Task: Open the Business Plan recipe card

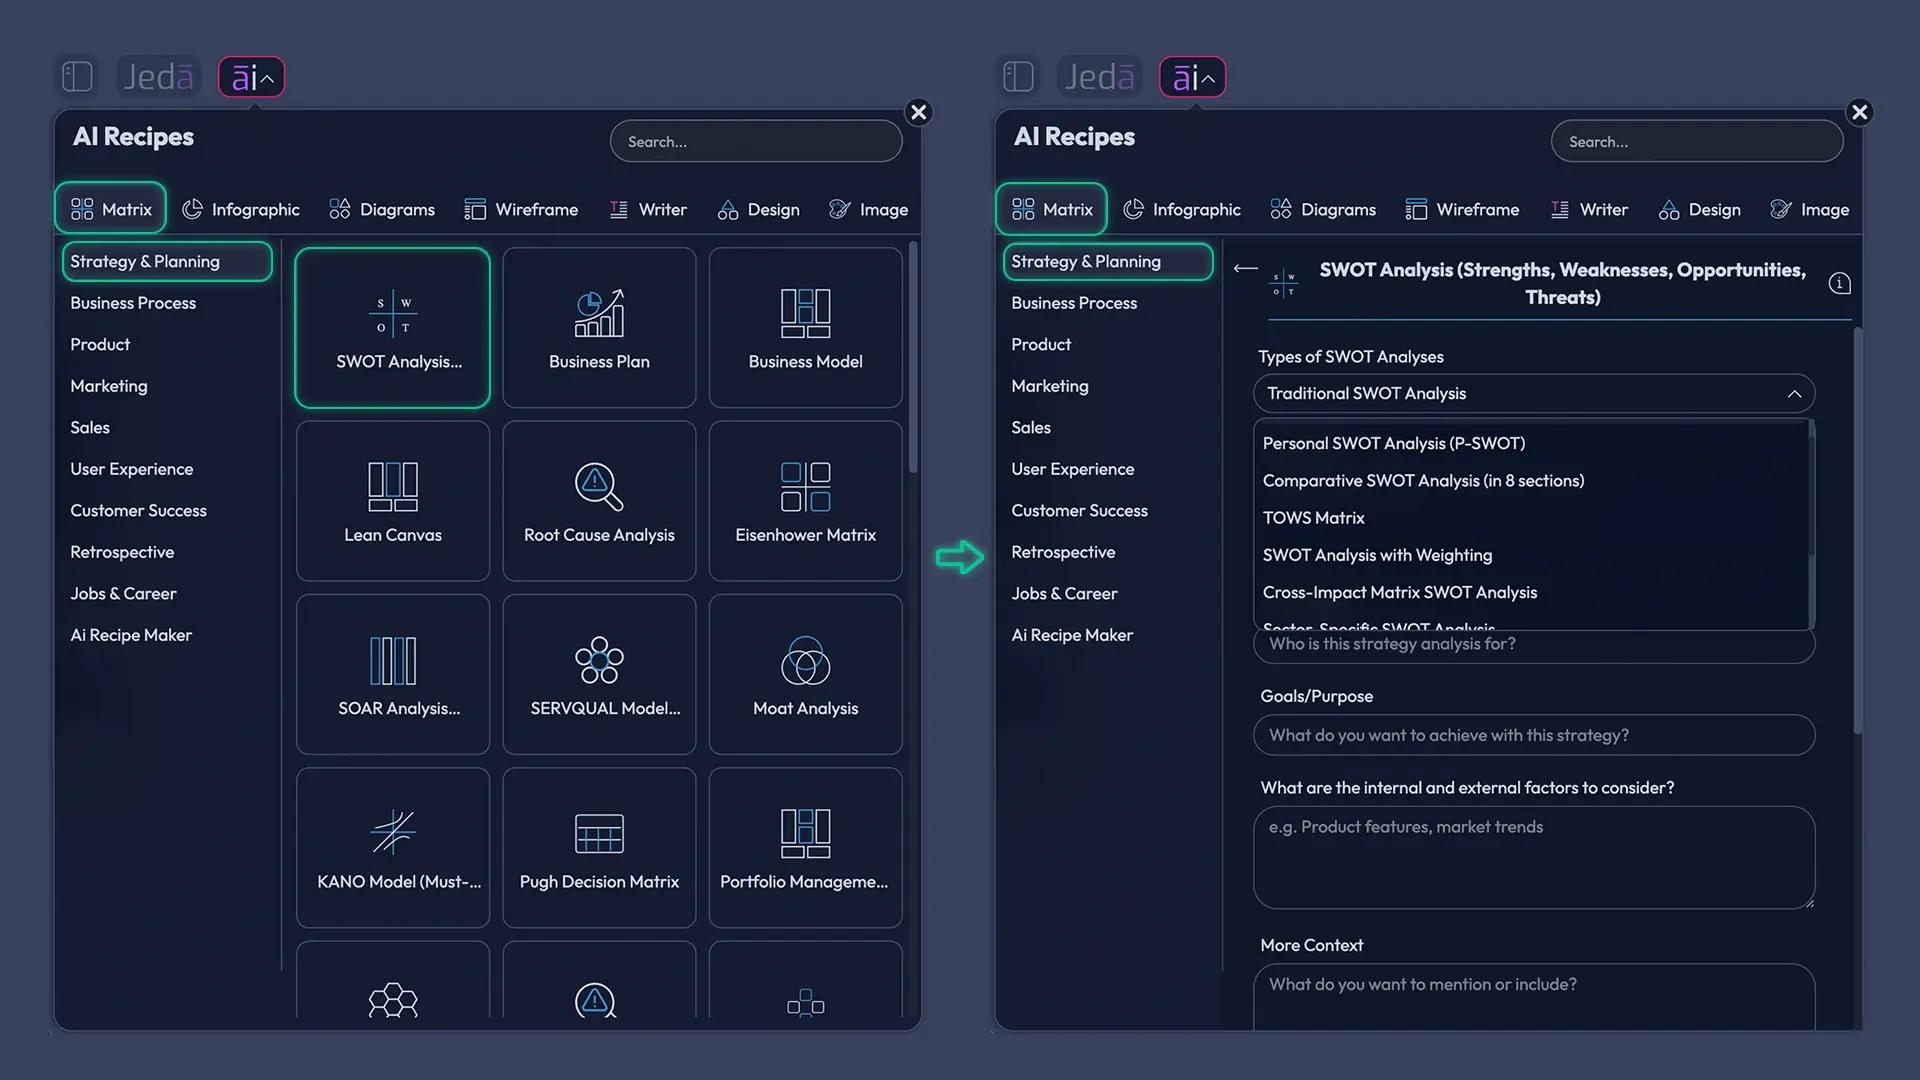Action: pos(599,328)
